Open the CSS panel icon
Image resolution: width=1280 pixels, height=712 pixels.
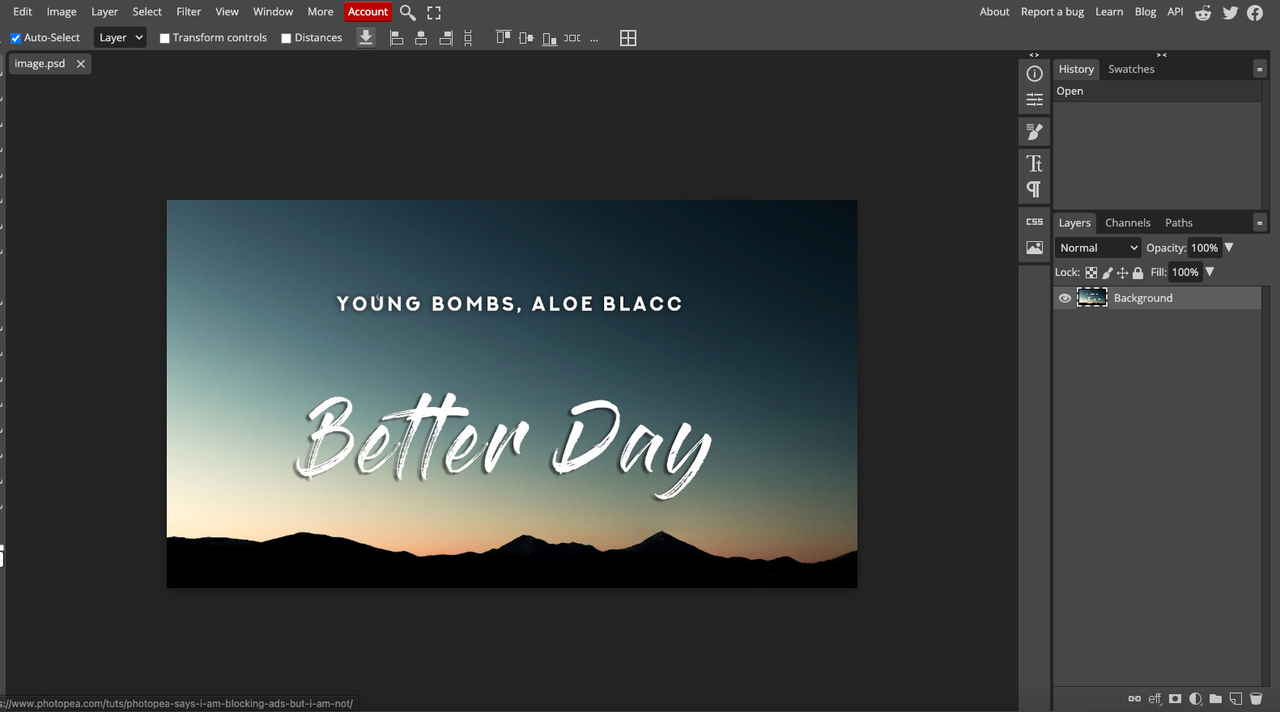1035,222
